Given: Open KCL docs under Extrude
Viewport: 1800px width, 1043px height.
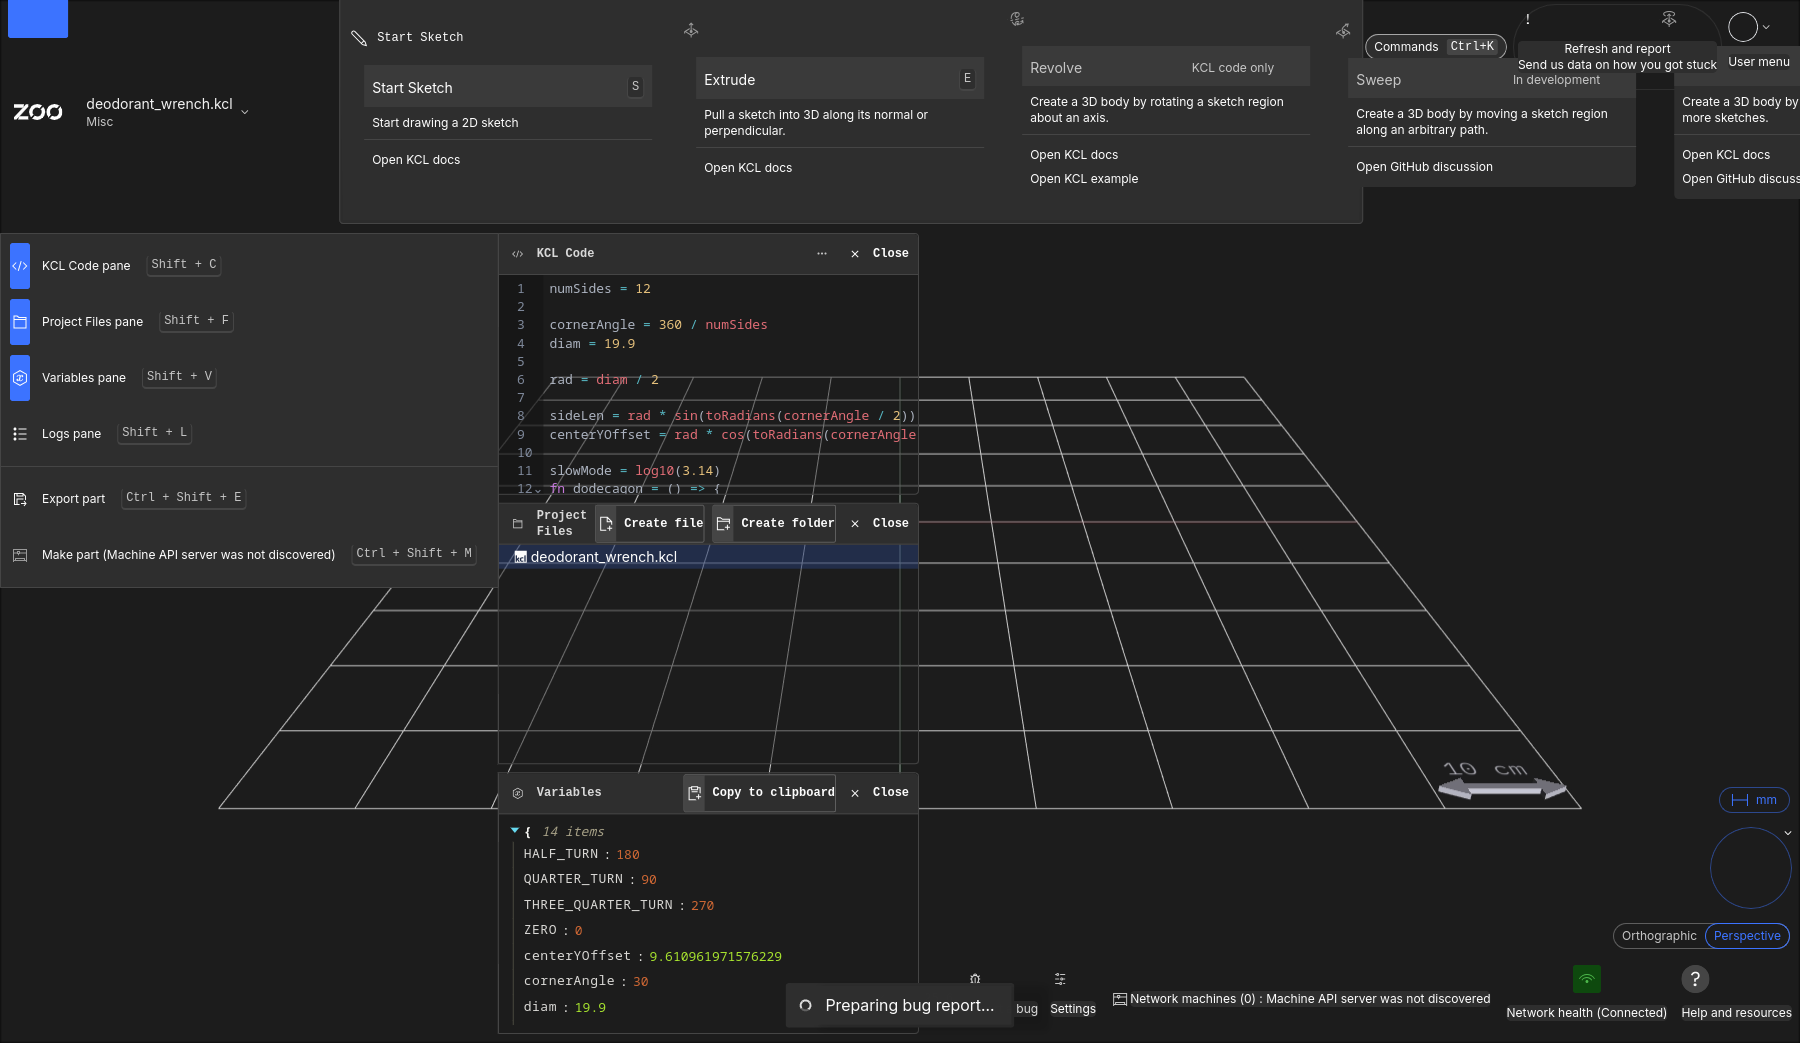Looking at the screenshot, I should [x=748, y=168].
